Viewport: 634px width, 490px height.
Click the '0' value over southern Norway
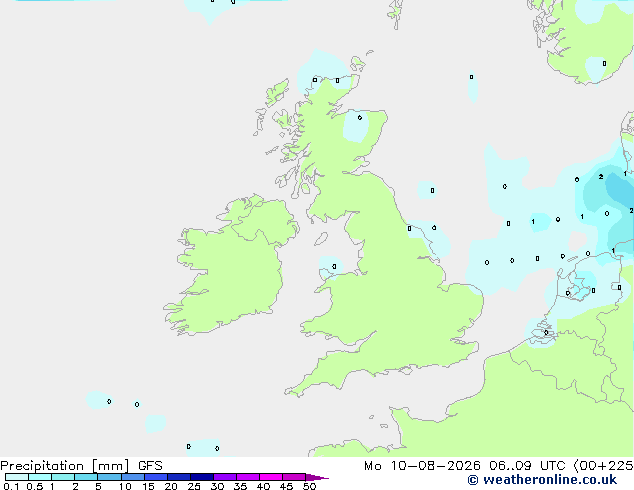pyautogui.click(x=604, y=63)
